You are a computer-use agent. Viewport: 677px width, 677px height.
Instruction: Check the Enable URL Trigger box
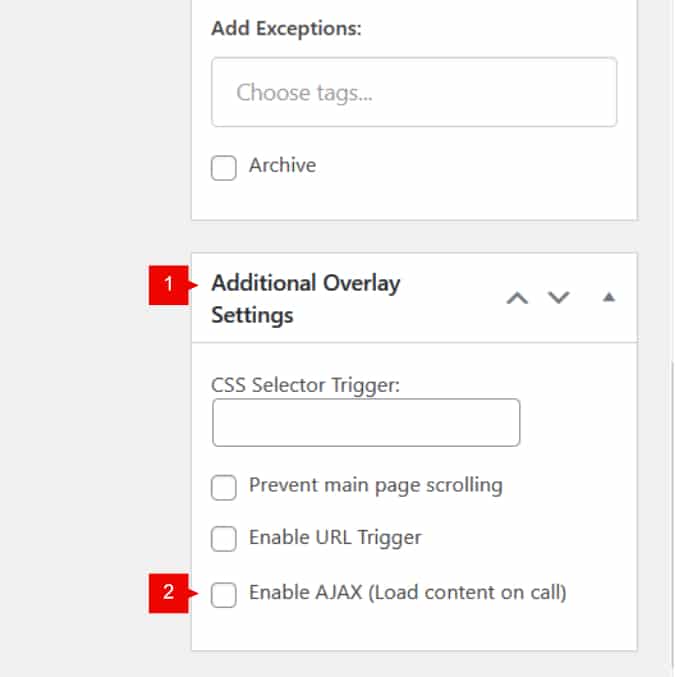(x=224, y=539)
